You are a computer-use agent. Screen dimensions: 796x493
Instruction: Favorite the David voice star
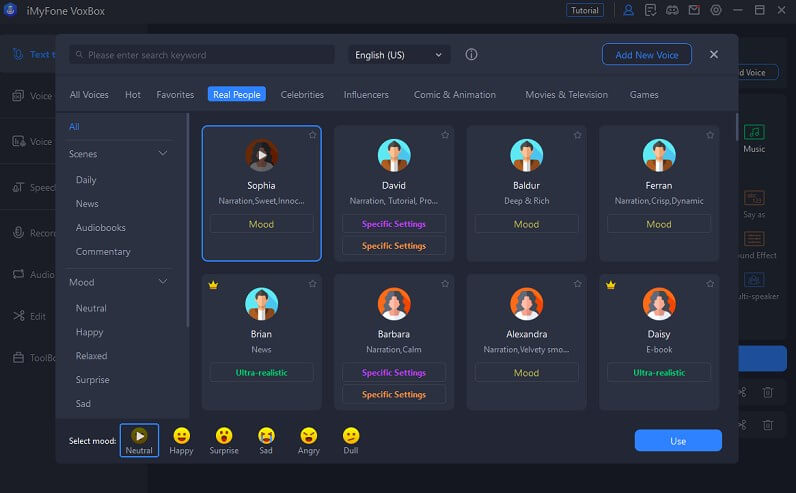click(445, 135)
